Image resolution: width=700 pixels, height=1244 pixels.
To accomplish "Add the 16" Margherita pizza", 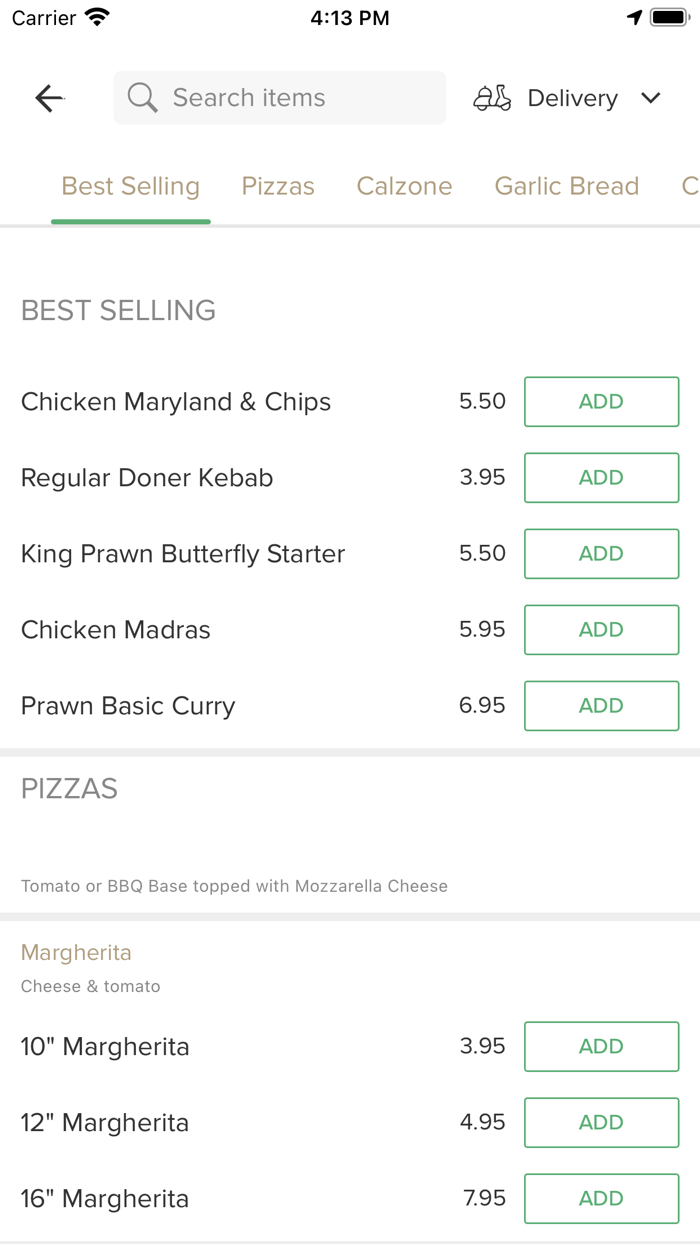I will (601, 1199).
